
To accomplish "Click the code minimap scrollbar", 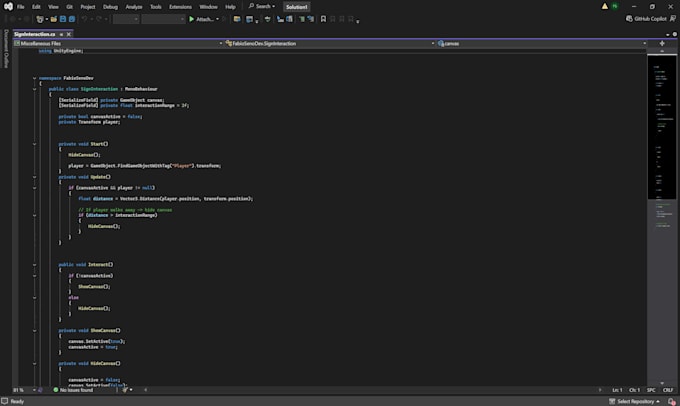I will pos(662,217).
